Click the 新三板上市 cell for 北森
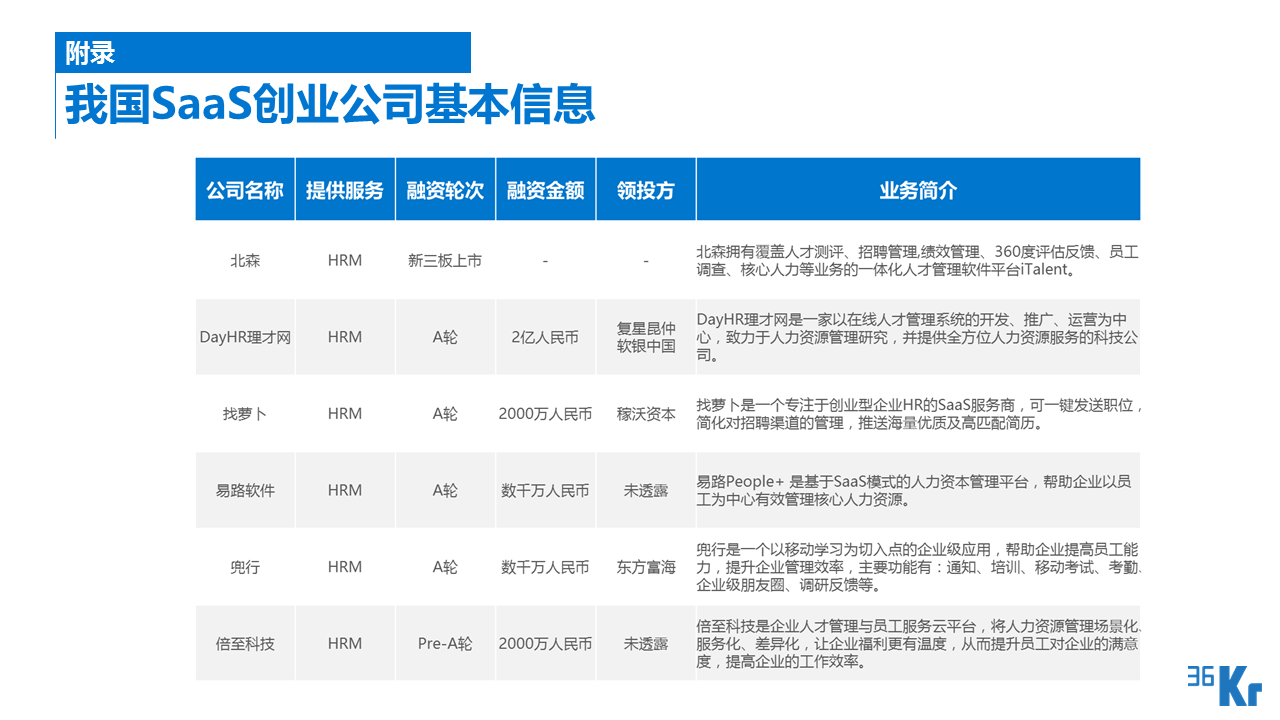This screenshot has width=1280, height=720. [445, 259]
